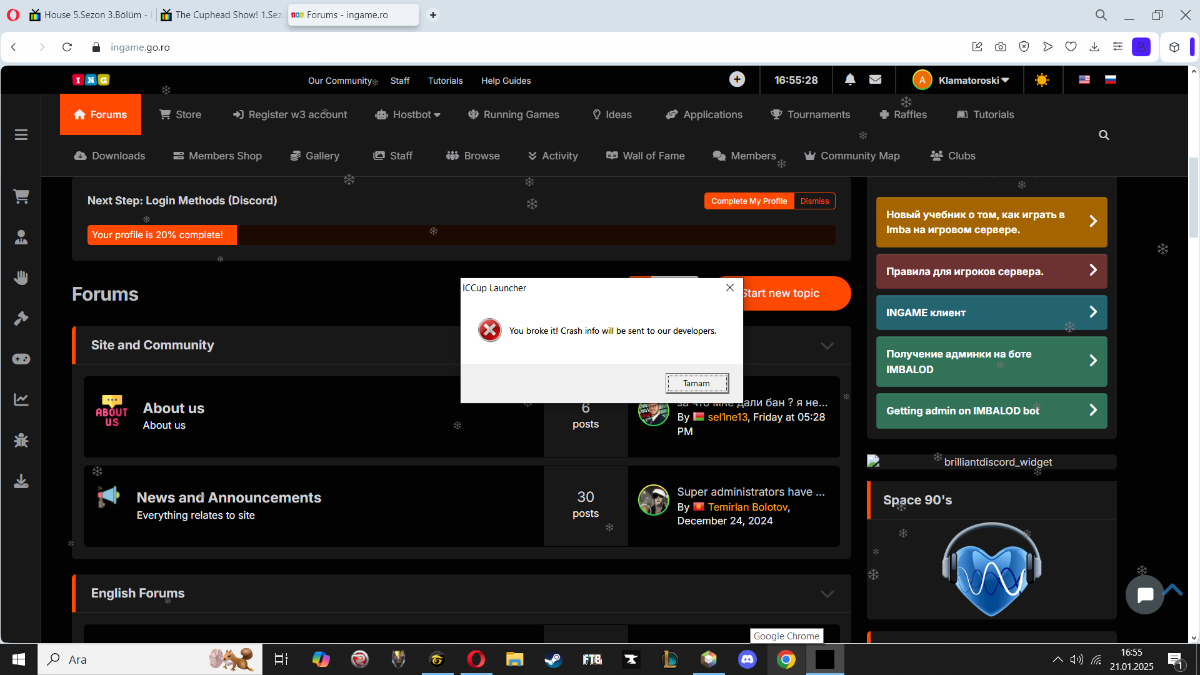Switch language with the Russian flag

click(x=1110, y=80)
